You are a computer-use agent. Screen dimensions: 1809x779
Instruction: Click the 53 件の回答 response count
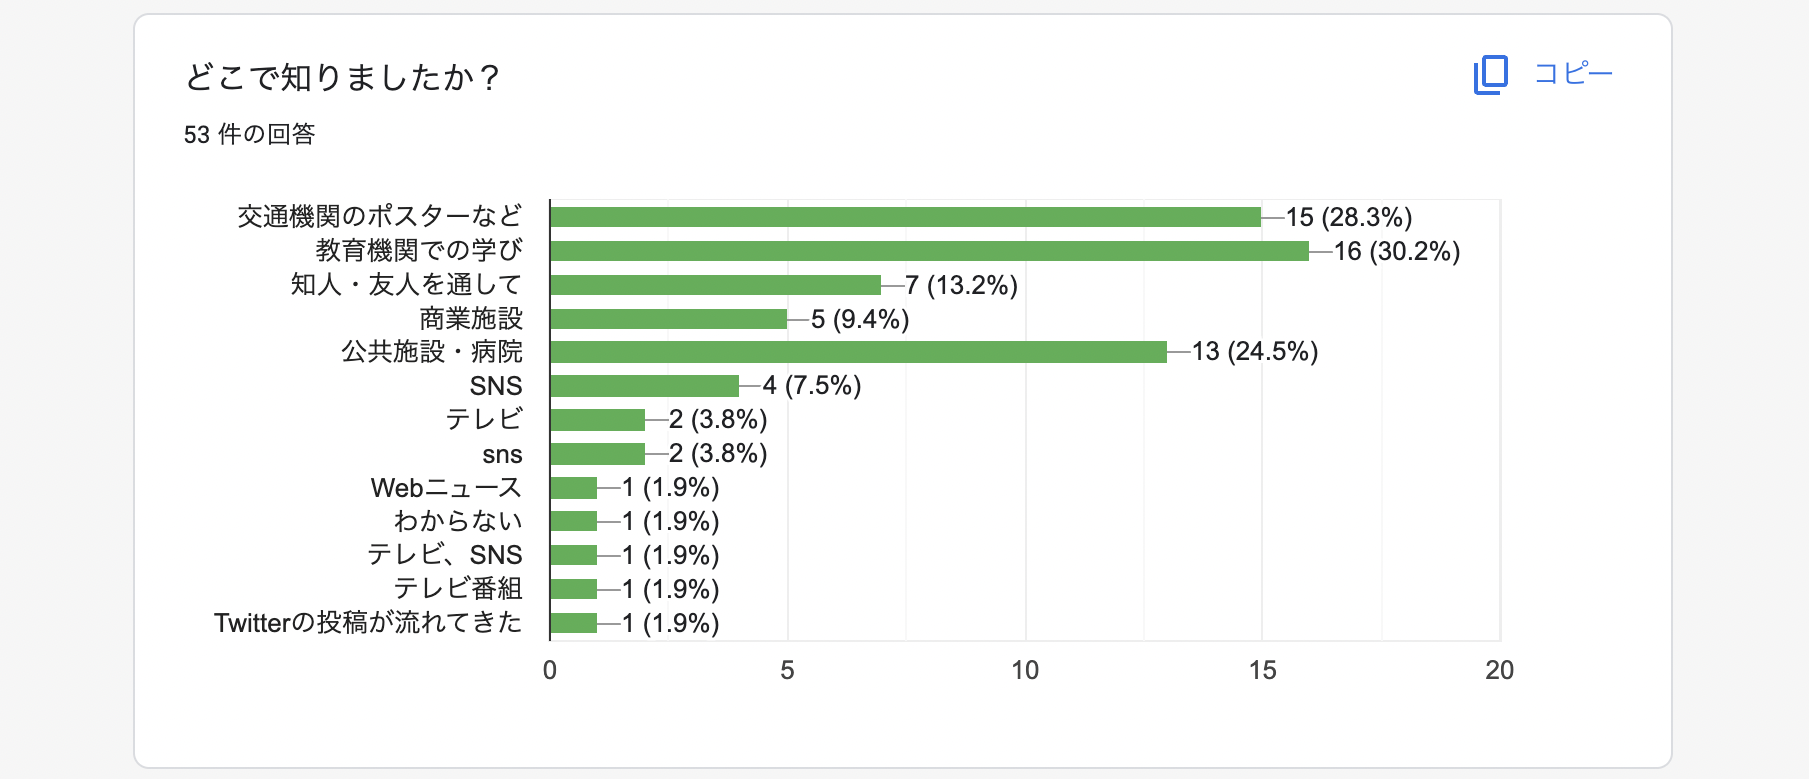click(x=249, y=134)
